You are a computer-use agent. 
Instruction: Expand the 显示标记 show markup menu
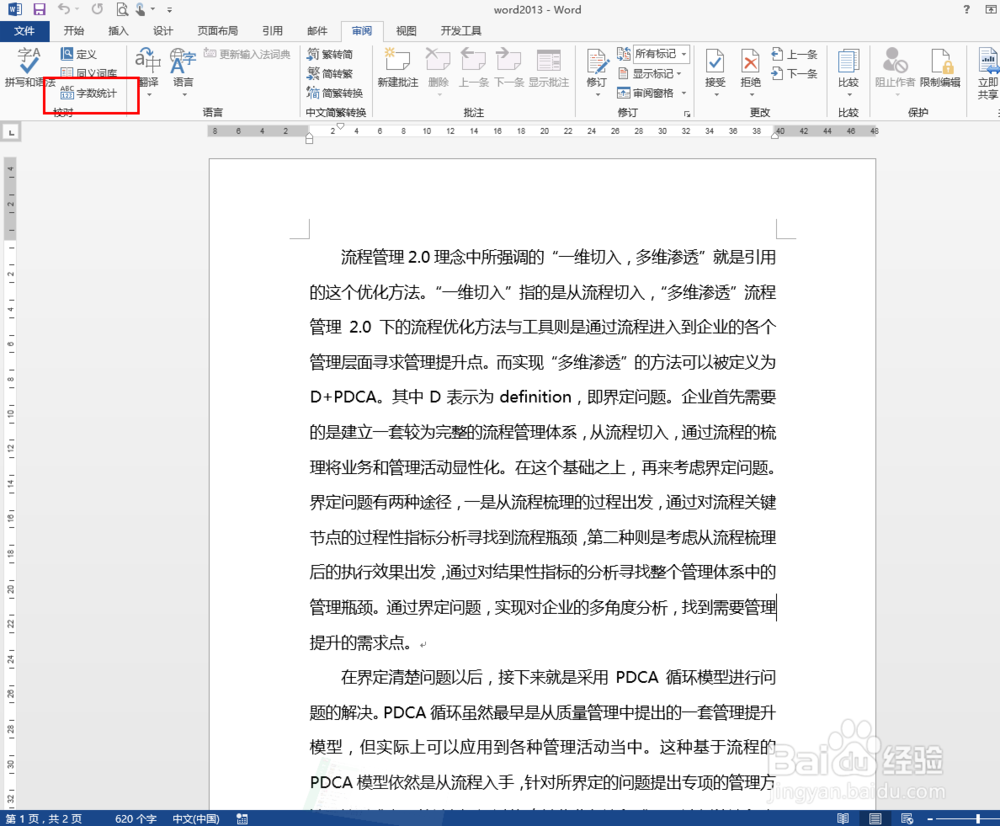pos(652,72)
